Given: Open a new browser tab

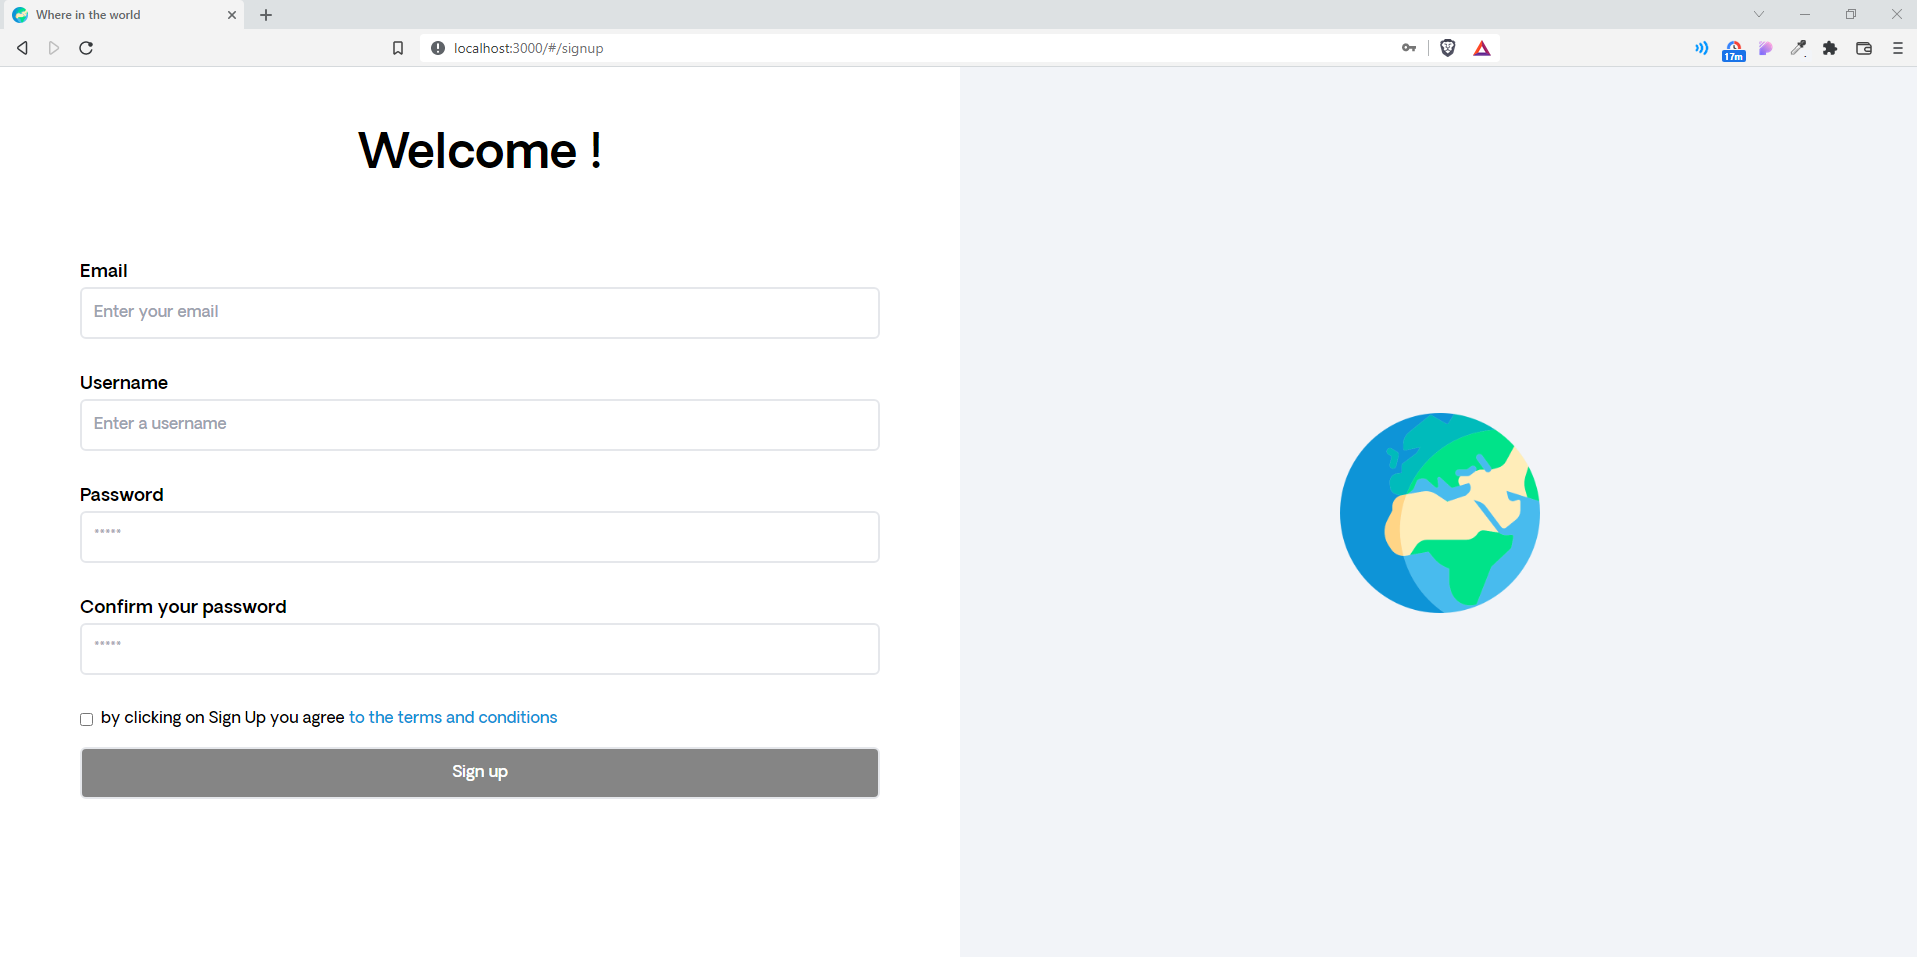Looking at the screenshot, I should (265, 14).
